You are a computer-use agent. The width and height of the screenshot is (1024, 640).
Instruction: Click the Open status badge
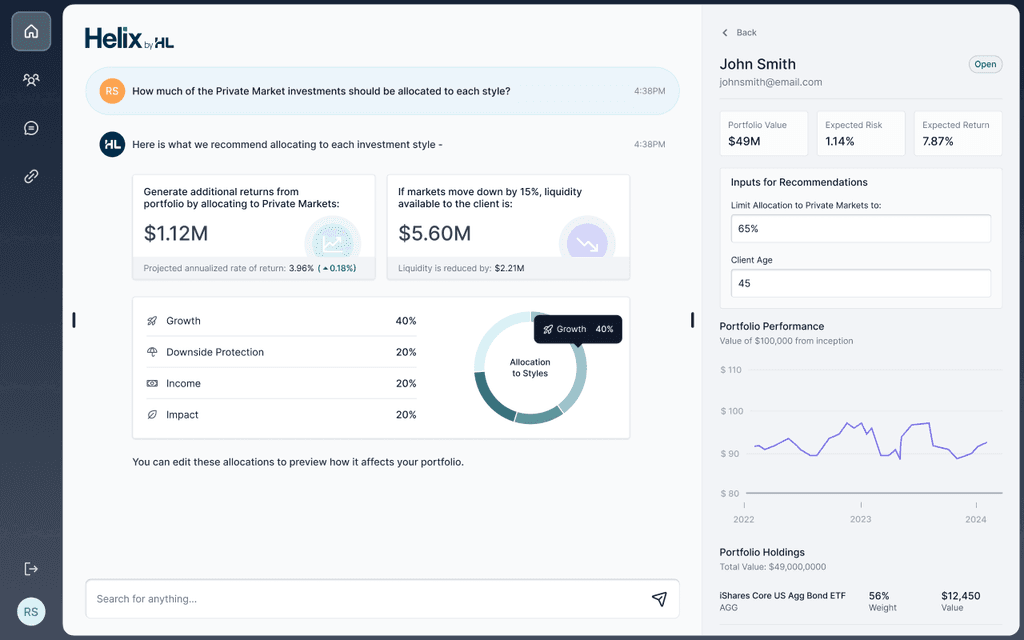tap(985, 64)
